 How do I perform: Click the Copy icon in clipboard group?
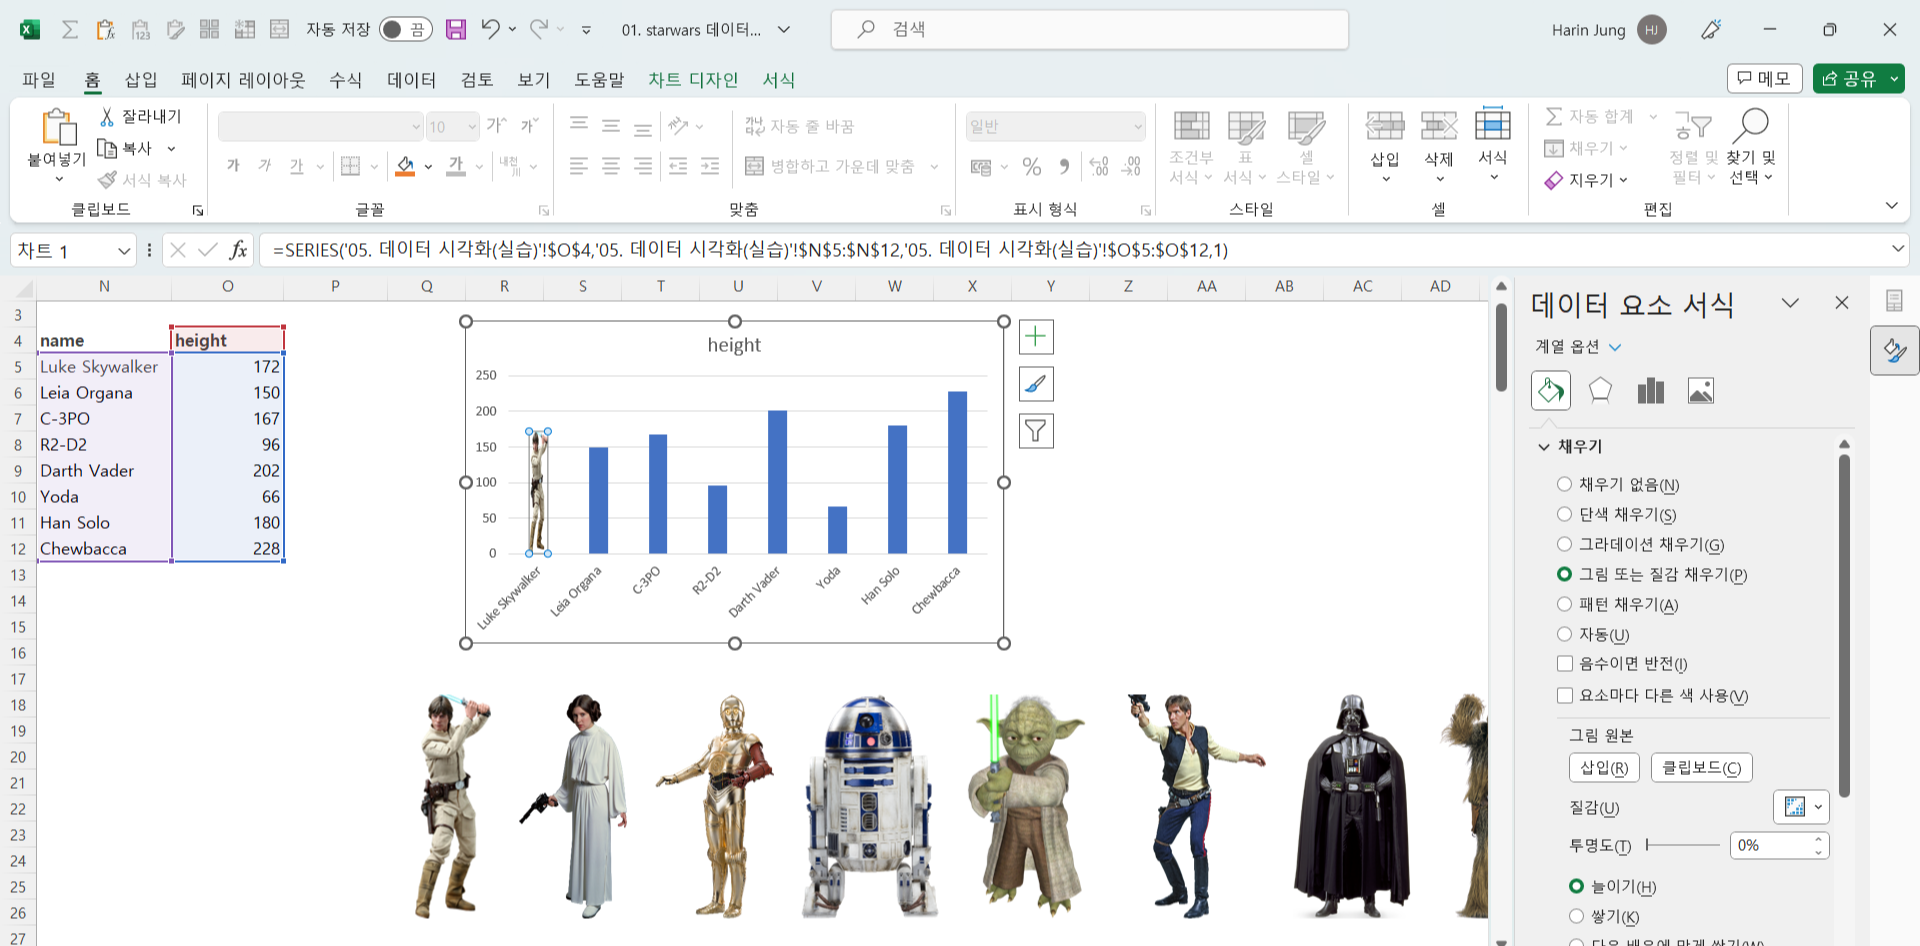coord(107,148)
